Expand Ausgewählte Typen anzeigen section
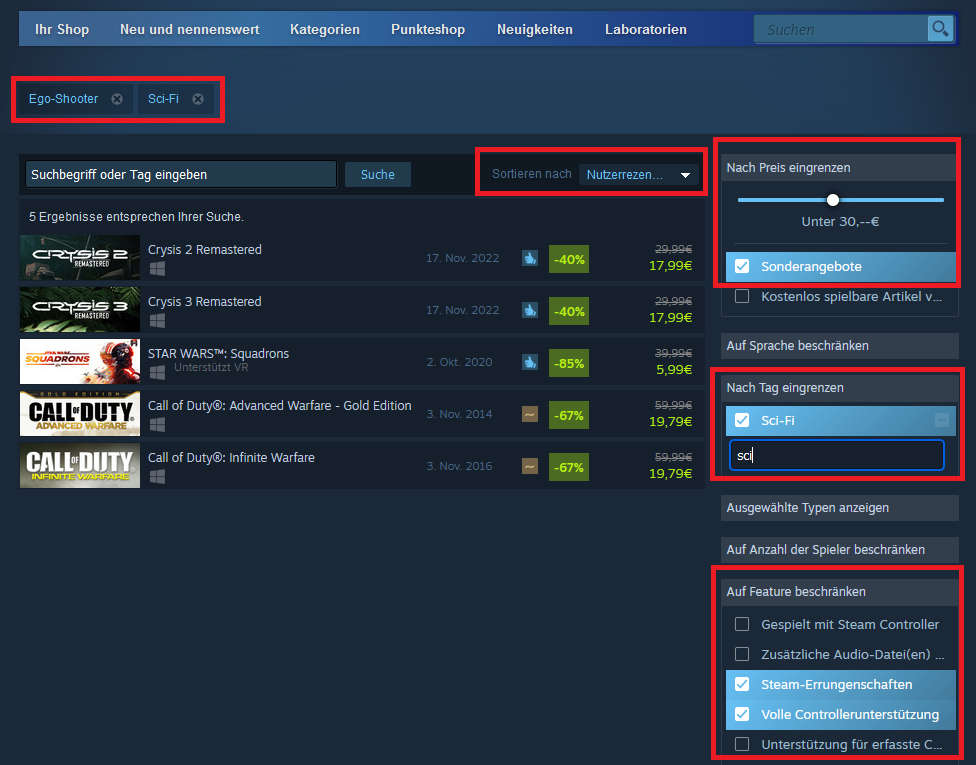Viewport: 976px width, 765px height. (839, 508)
